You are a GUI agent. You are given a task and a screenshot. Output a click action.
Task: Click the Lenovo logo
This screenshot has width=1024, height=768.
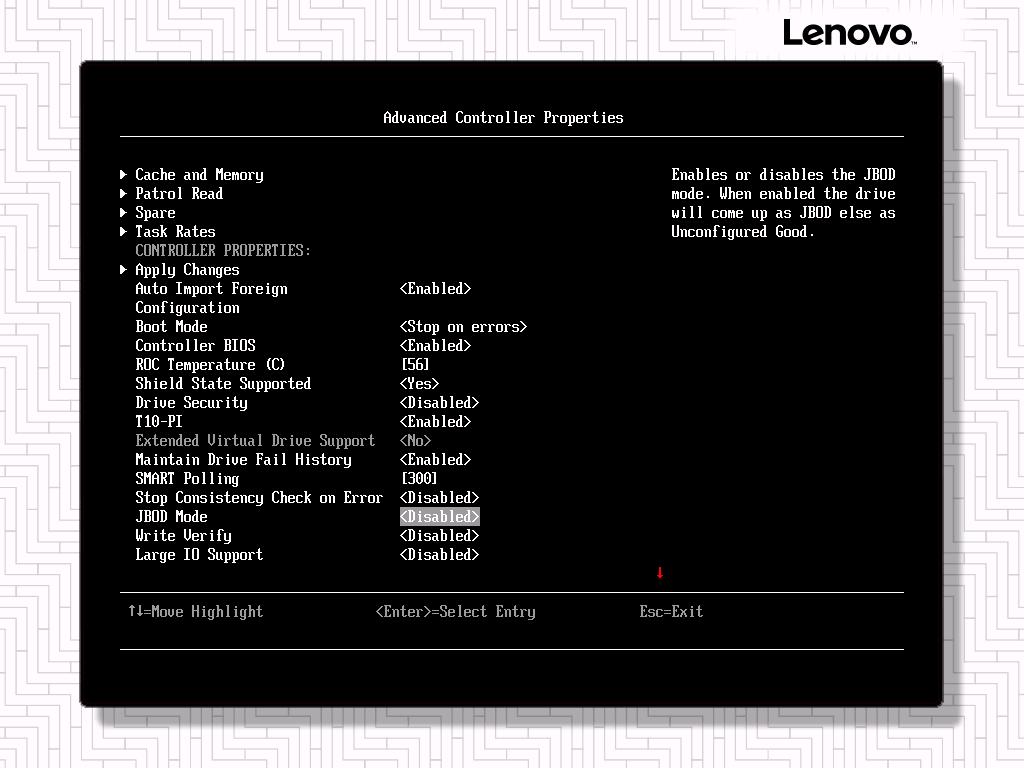pos(848,33)
